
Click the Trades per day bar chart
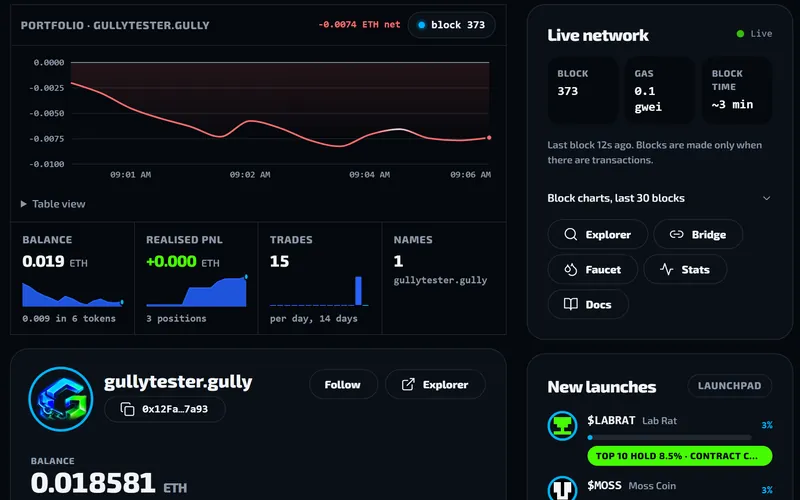(x=319, y=291)
